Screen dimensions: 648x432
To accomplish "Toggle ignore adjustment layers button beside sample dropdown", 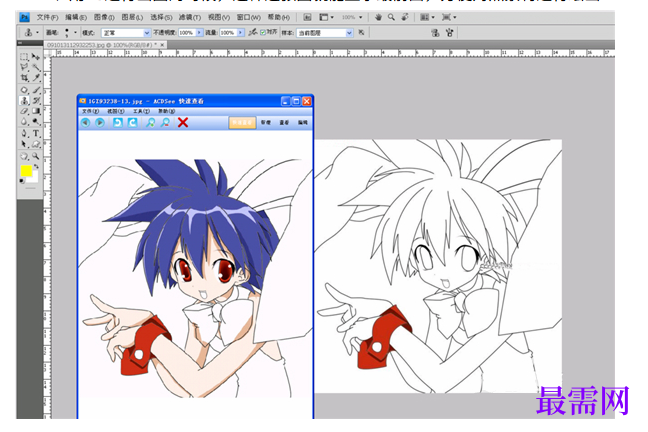I will coord(362,32).
